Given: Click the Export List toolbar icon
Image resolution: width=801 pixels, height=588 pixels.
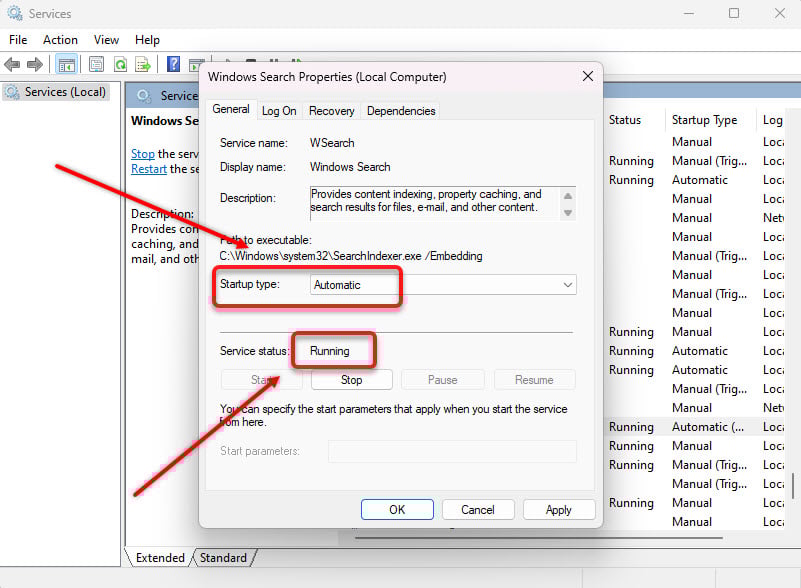Looking at the screenshot, I should pyautogui.click(x=143, y=64).
